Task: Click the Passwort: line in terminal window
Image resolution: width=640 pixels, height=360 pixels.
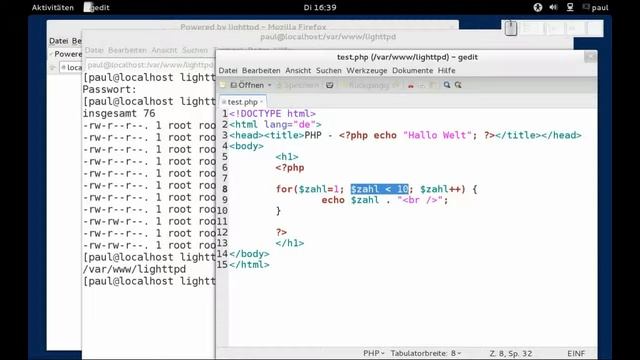Action: pyautogui.click(x=110, y=89)
